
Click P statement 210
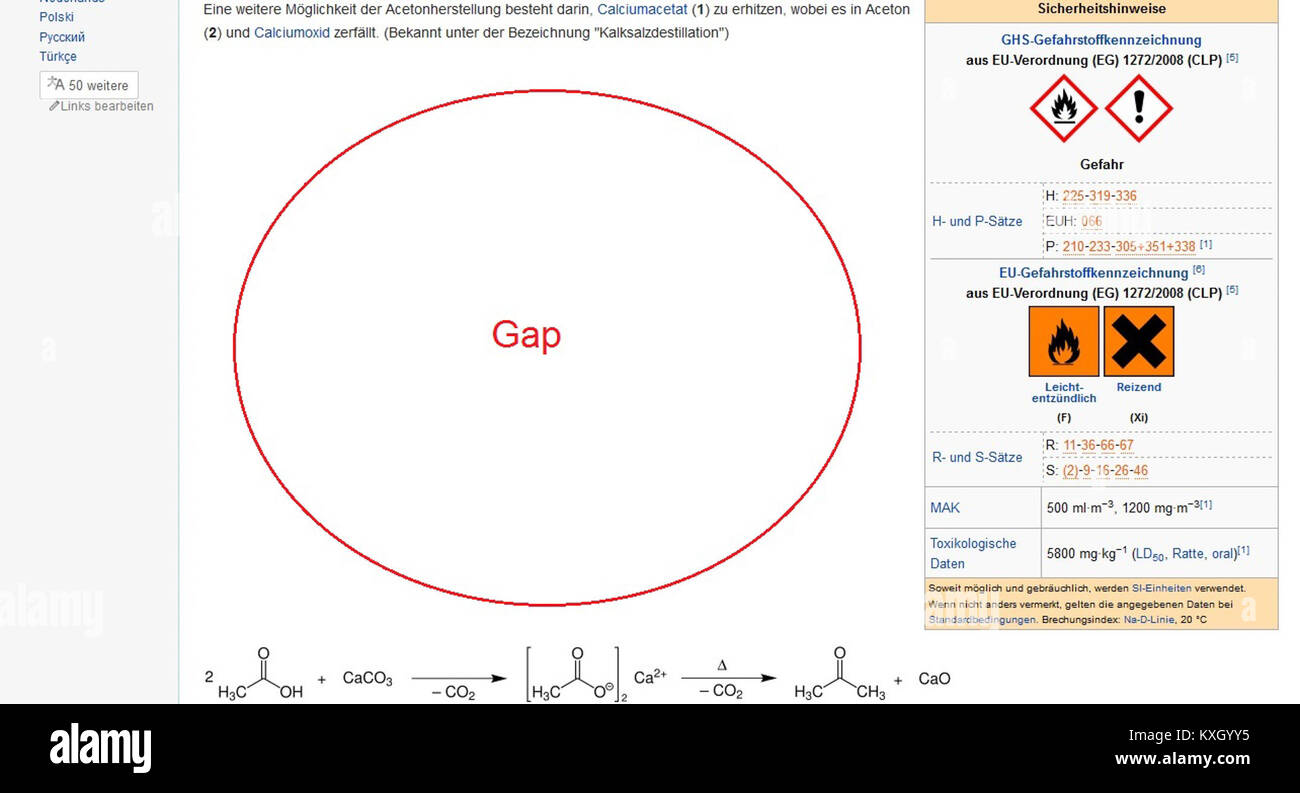[x=1074, y=246]
